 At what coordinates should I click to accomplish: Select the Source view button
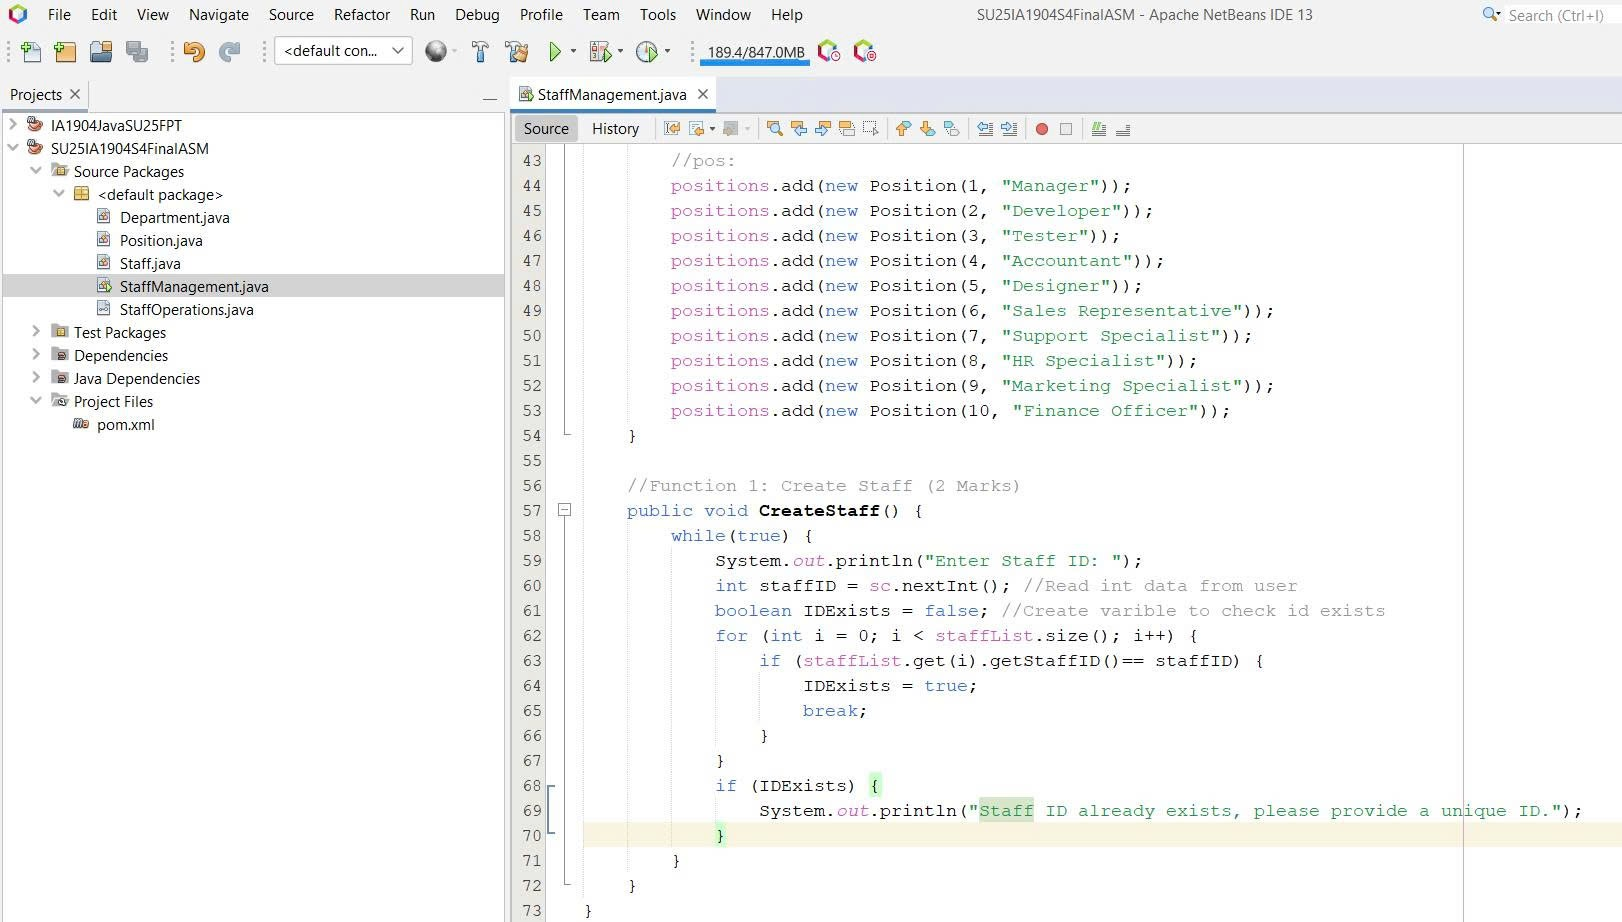click(x=546, y=129)
